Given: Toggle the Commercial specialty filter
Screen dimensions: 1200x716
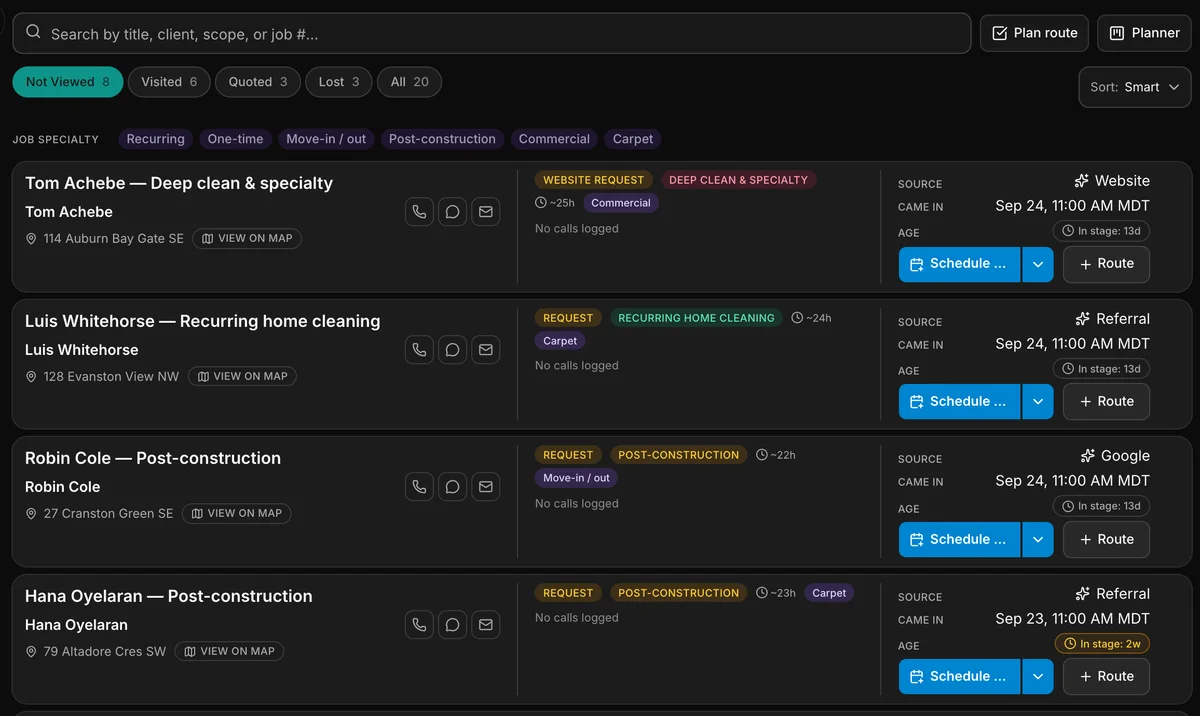Looking at the screenshot, I should (554, 139).
